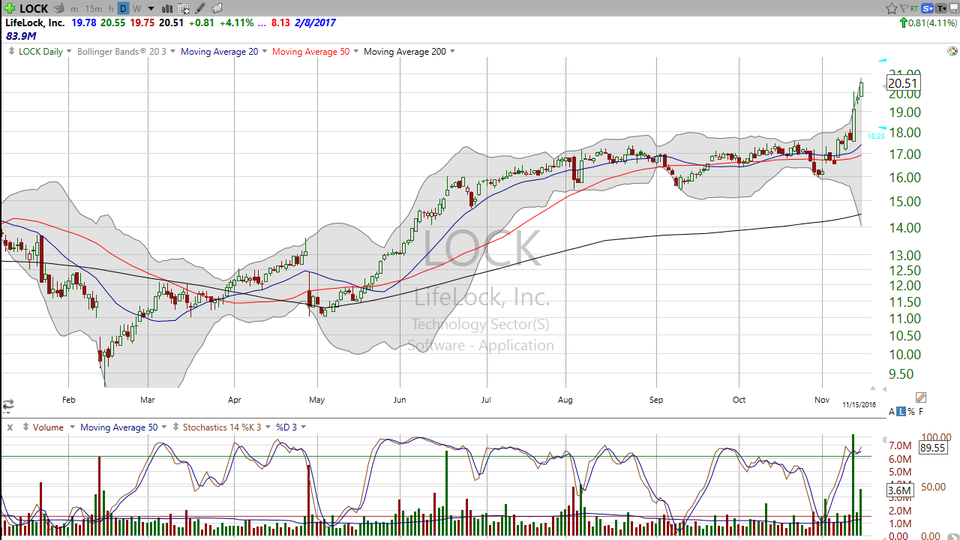Click the Stochastics 14 %K 3 label
The width and height of the screenshot is (960, 540).
pos(222,427)
